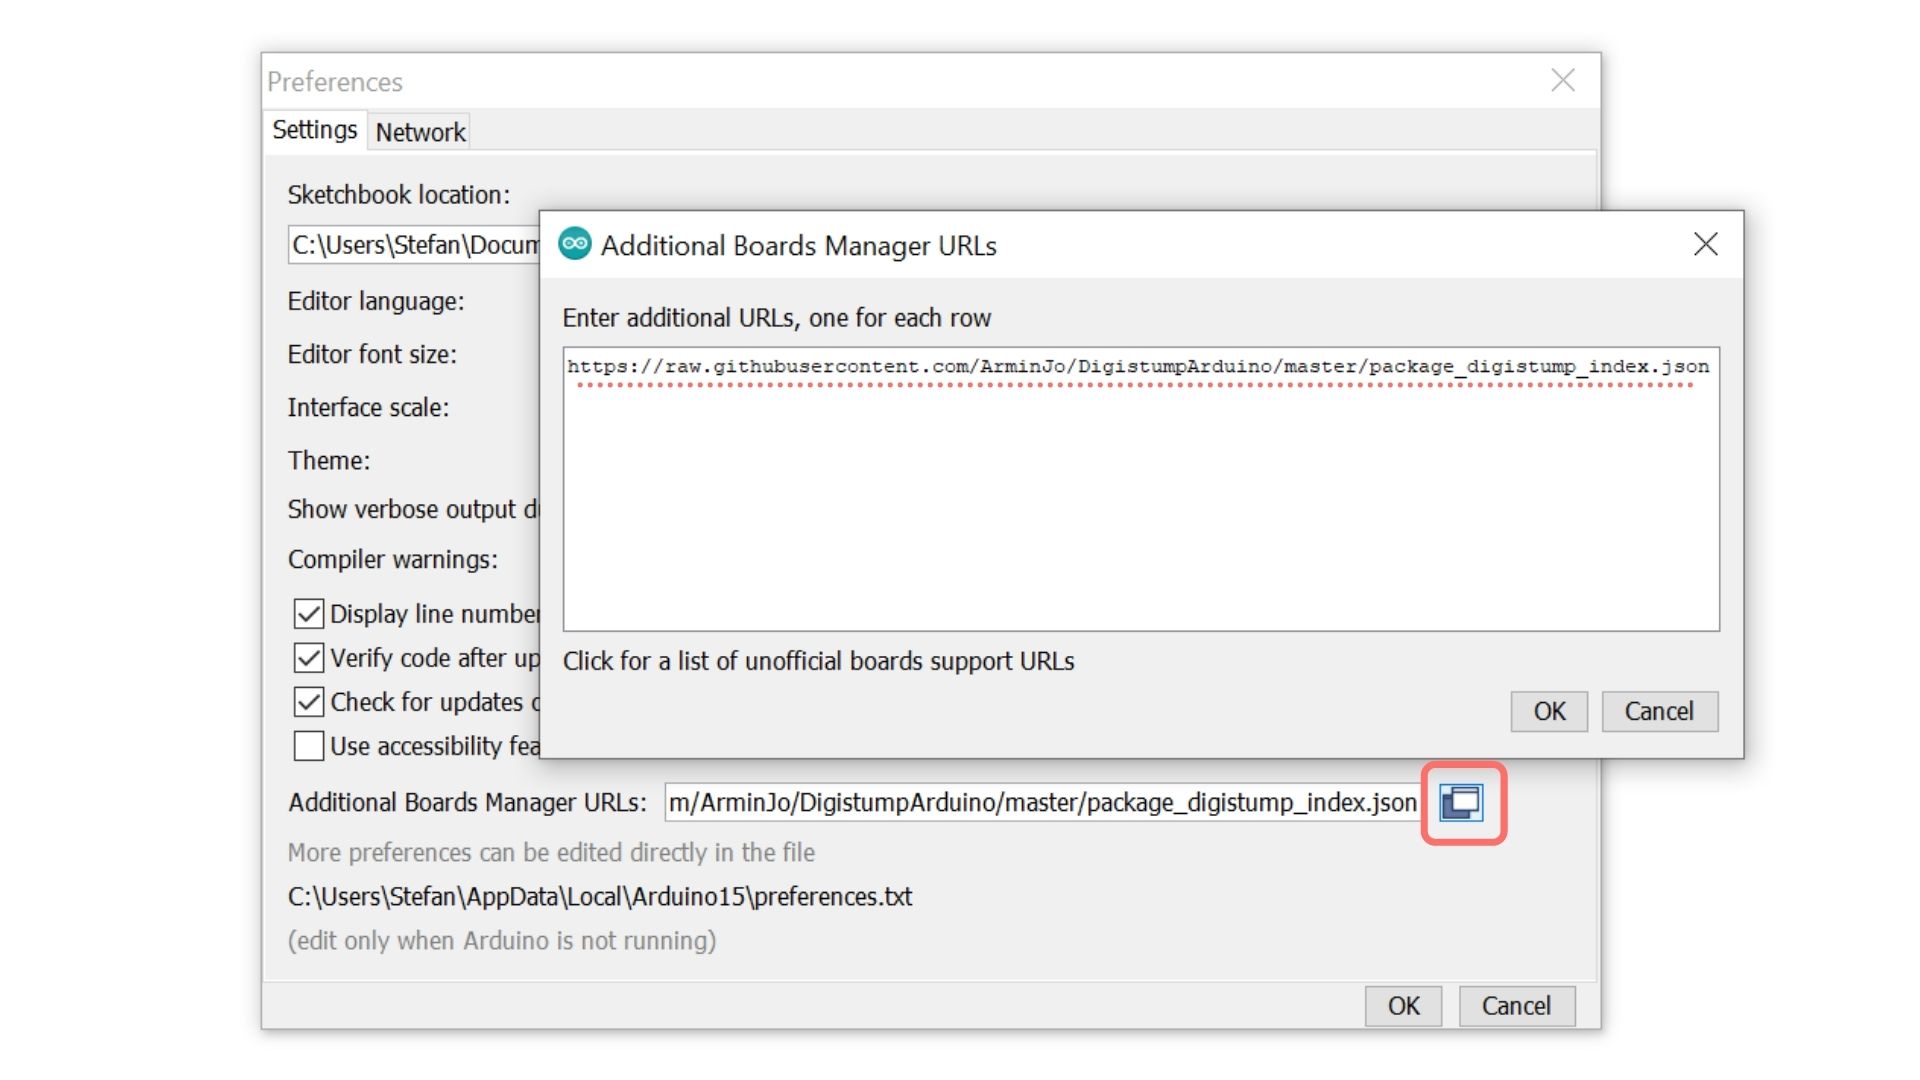Click the Enter additional URLs instruction text
The height and width of the screenshot is (1080, 1920).
[777, 318]
